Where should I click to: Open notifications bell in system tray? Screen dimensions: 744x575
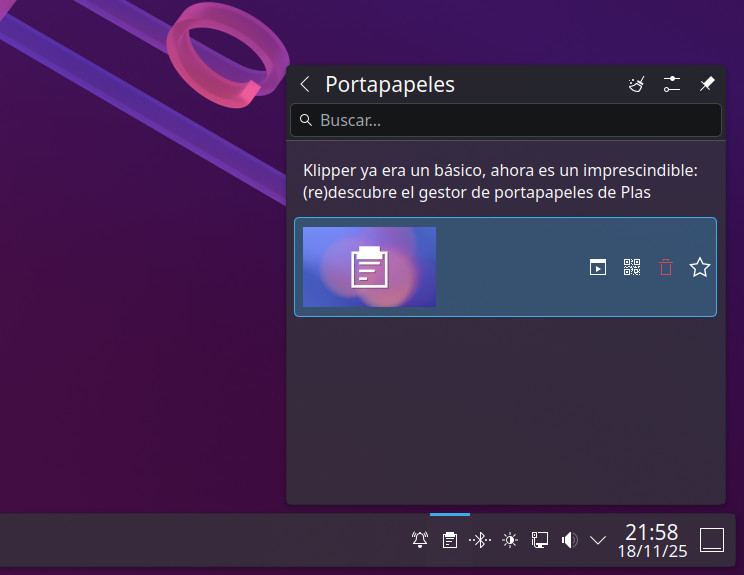(x=420, y=540)
